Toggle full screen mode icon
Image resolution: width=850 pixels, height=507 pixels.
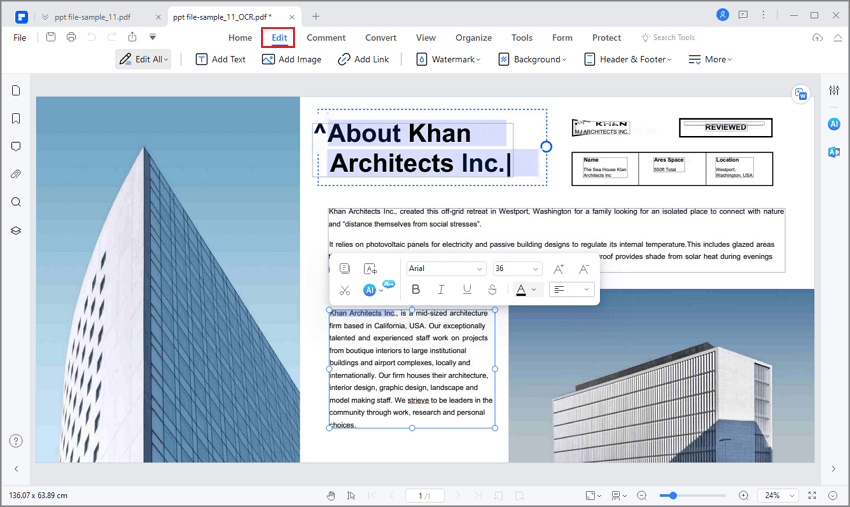812,495
